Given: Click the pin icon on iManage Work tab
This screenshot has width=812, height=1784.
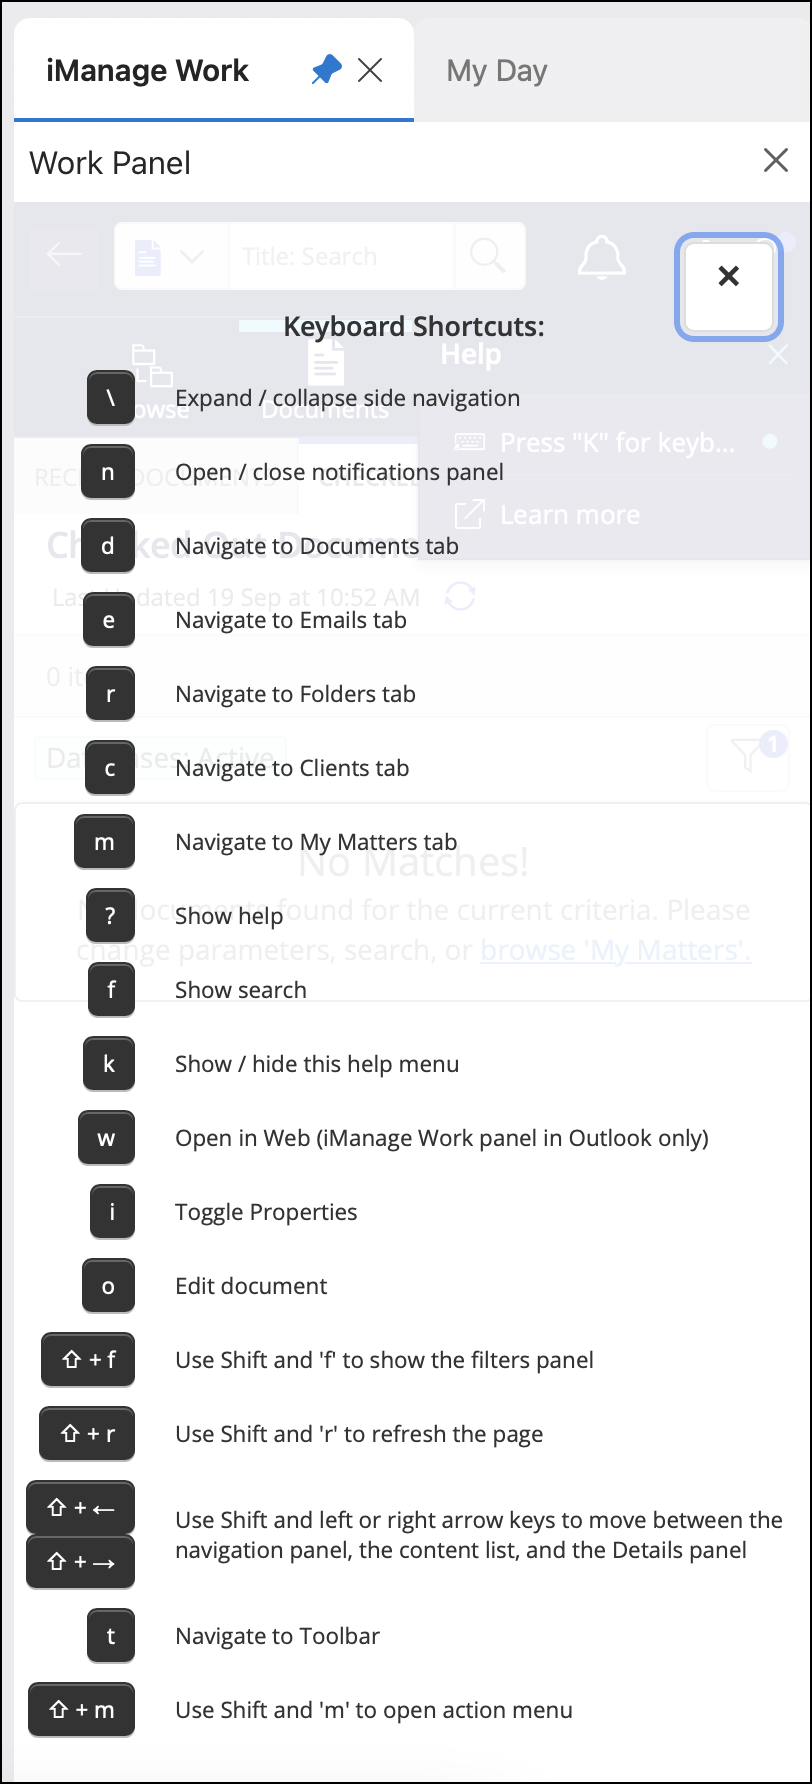Looking at the screenshot, I should (326, 70).
